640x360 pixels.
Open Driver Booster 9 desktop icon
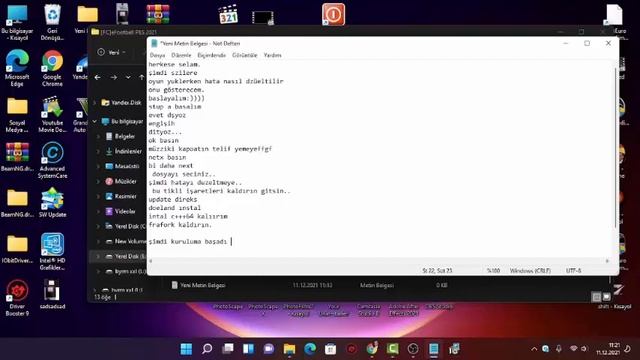click(x=17, y=298)
